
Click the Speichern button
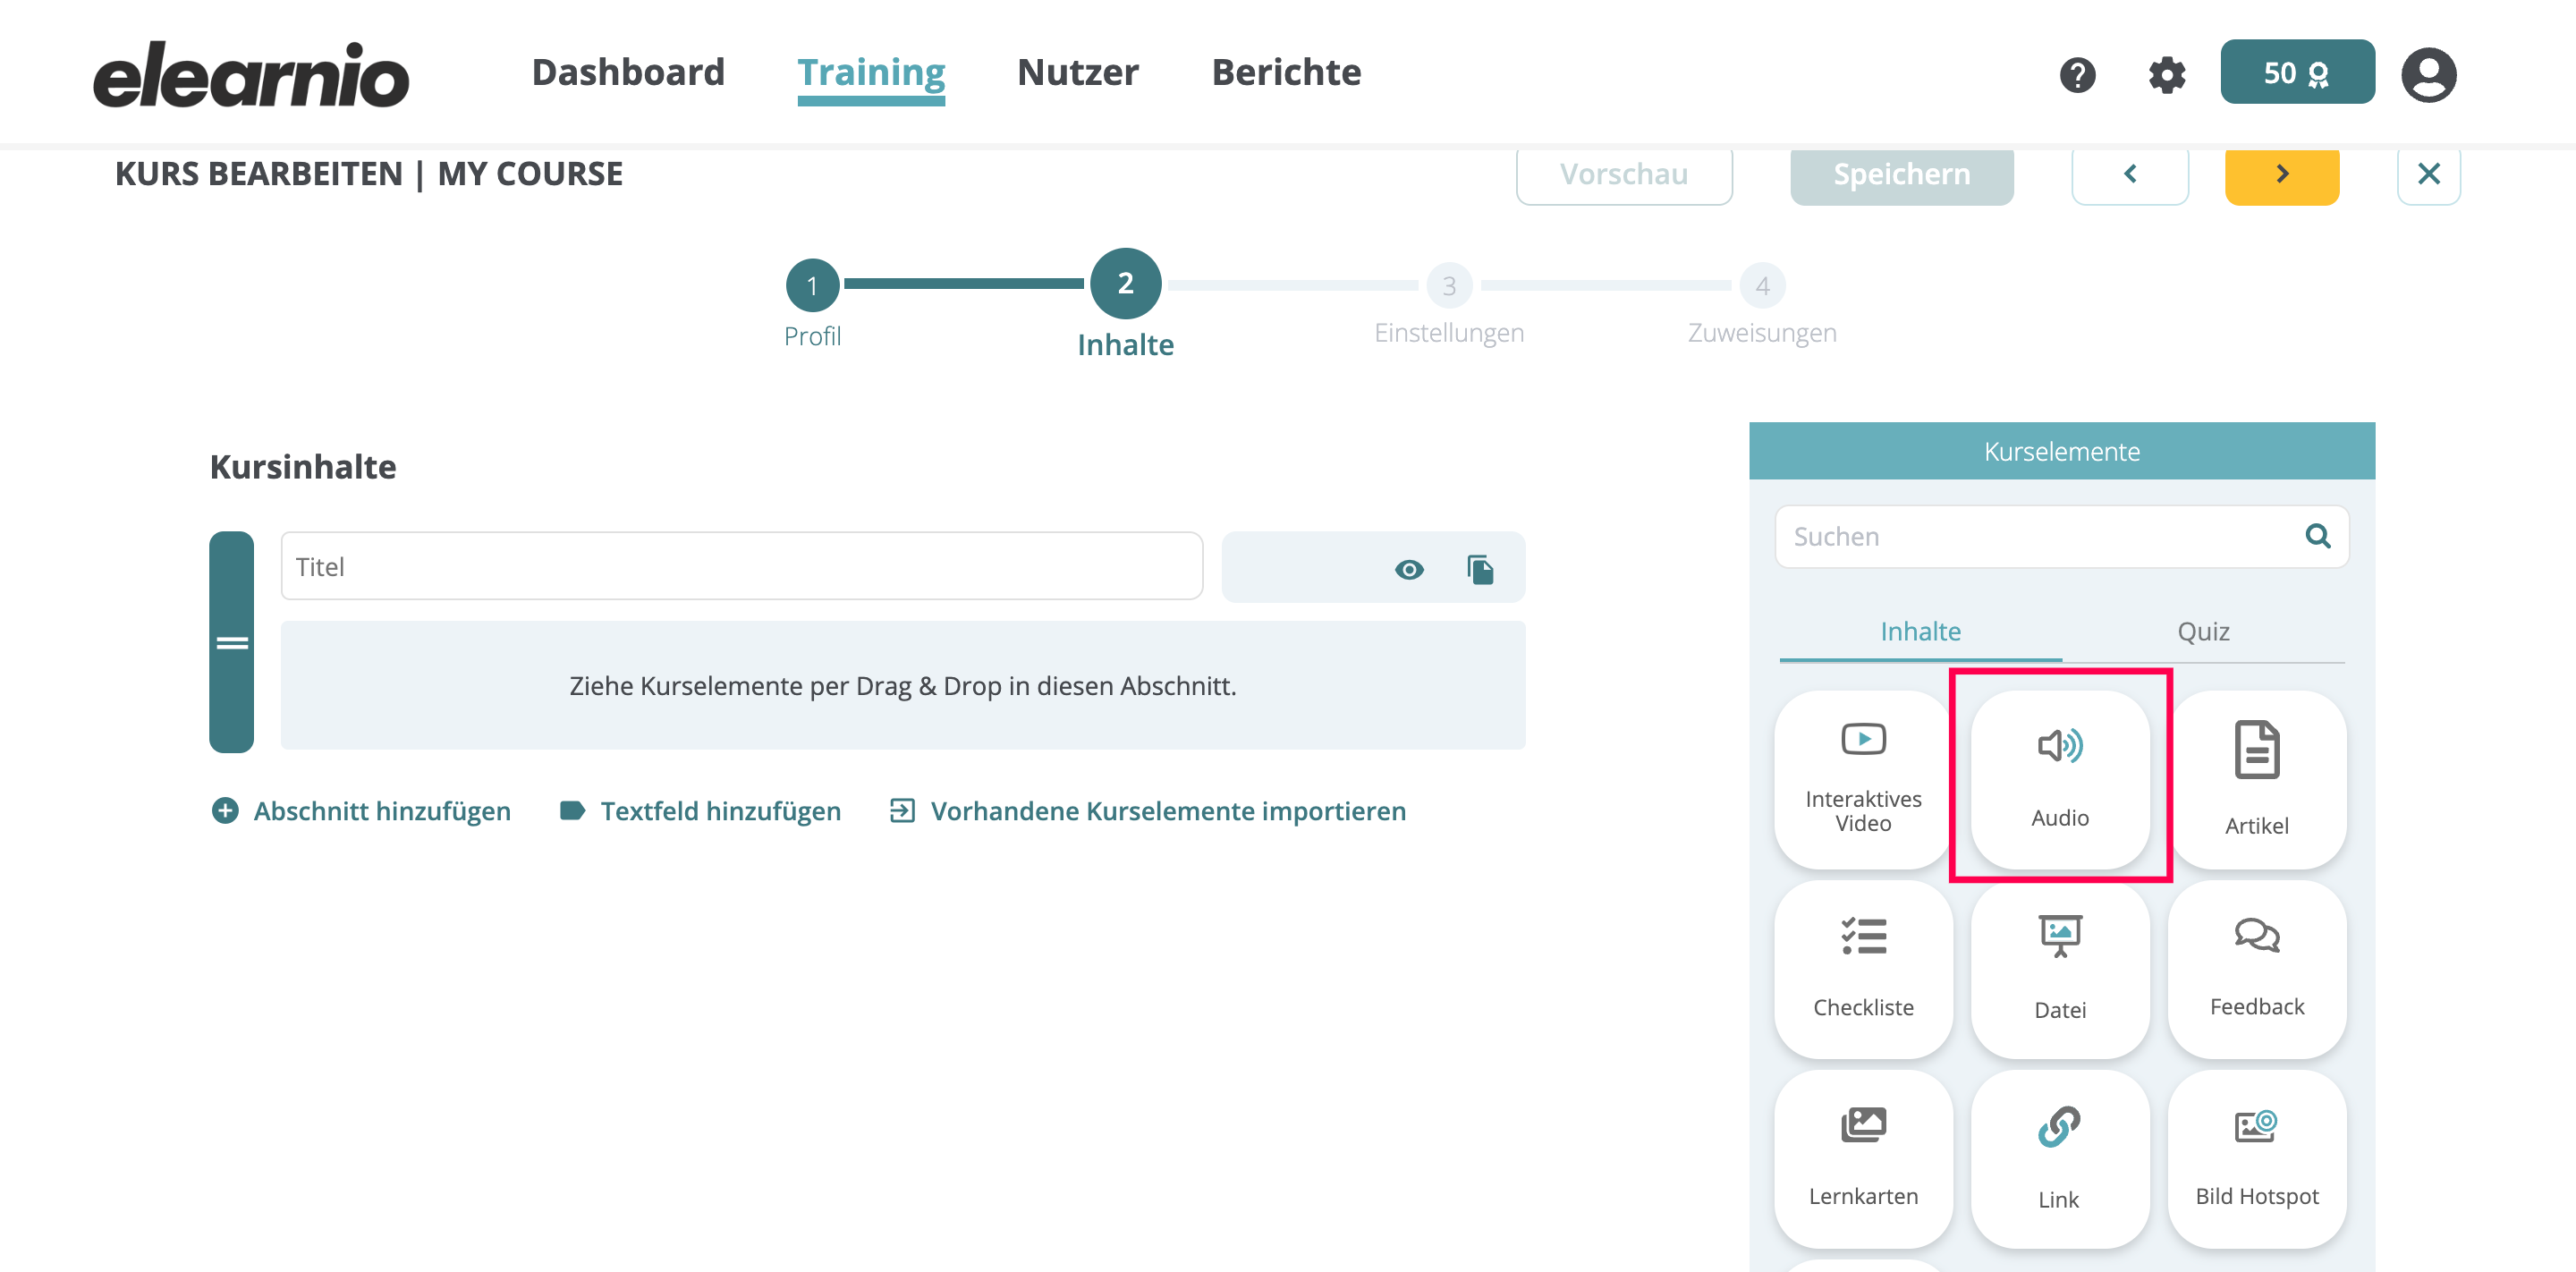pos(1901,175)
